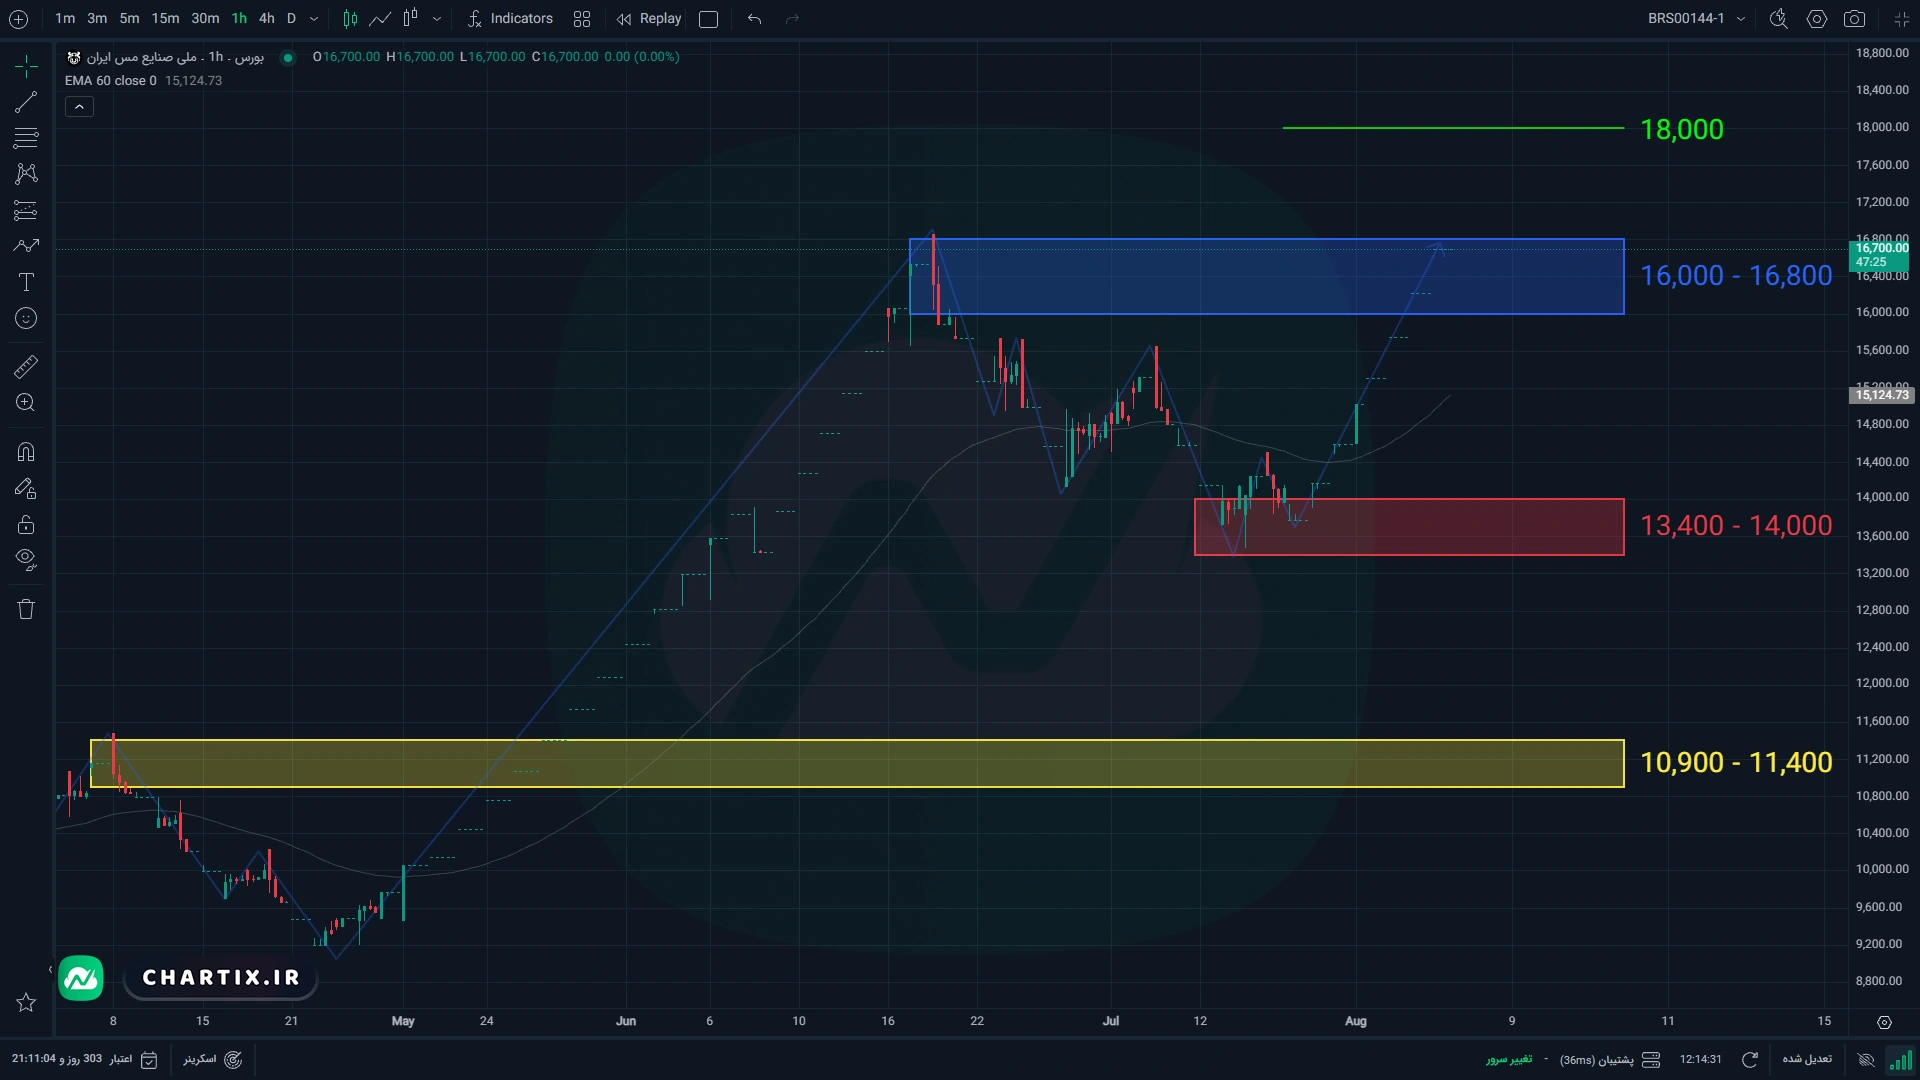Select the 30m timeframe
1920x1080 pixels.
(x=205, y=19)
